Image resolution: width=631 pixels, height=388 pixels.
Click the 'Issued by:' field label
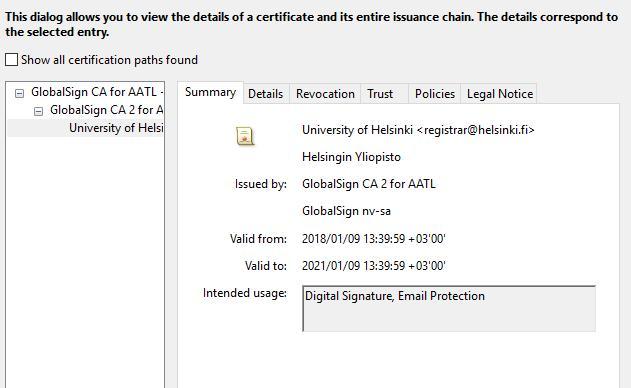tap(261, 184)
